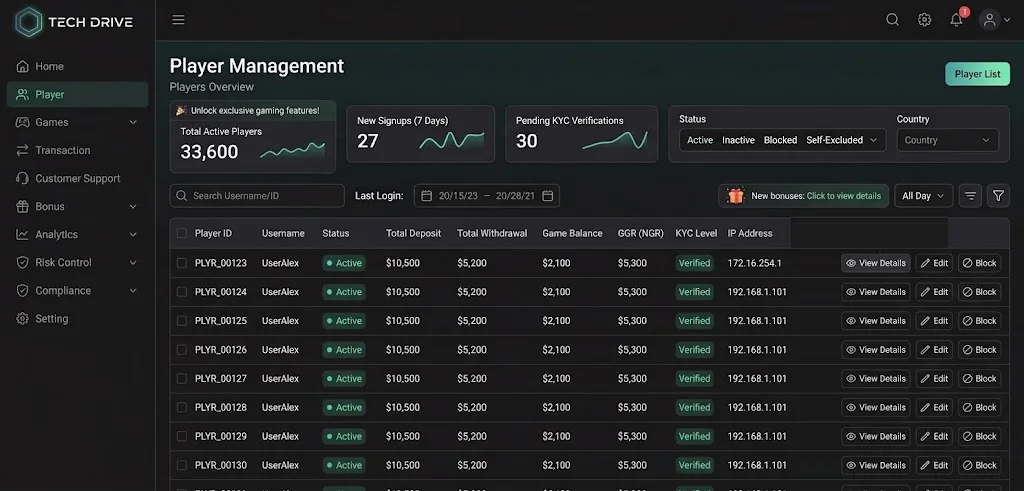This screenshot has height=491, width=1024.
Task: Check the box for PLYR_00130
Action: click(x=182, y=465)
